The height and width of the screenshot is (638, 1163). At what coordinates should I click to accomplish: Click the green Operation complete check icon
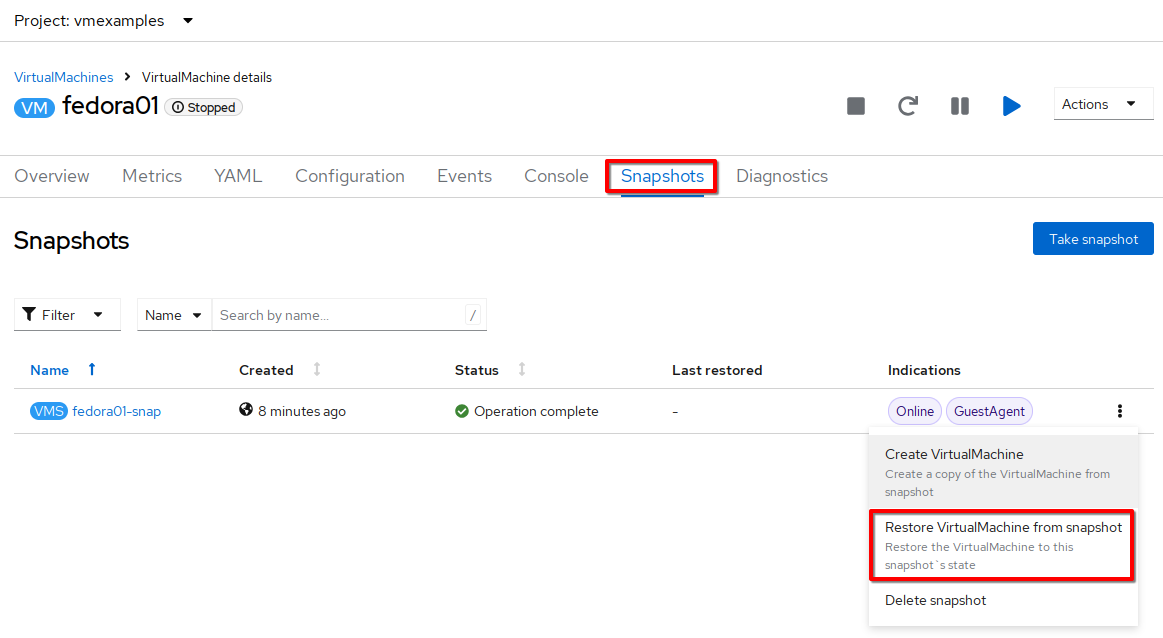point(461,411)
